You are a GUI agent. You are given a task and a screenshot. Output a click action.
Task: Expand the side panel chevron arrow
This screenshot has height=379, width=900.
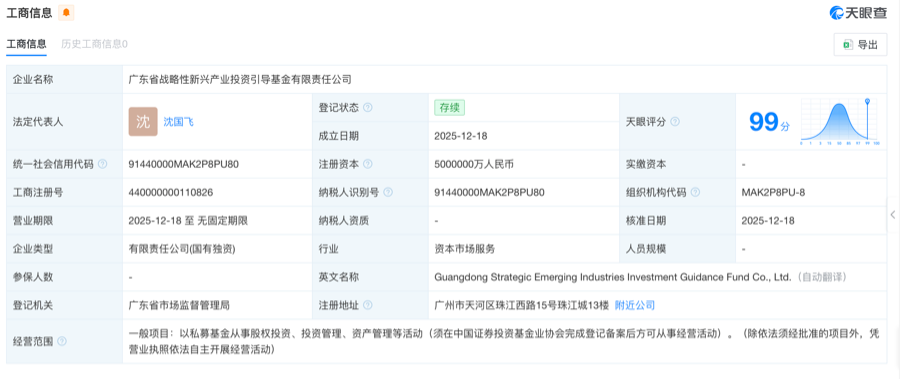[x=893, y=215]
